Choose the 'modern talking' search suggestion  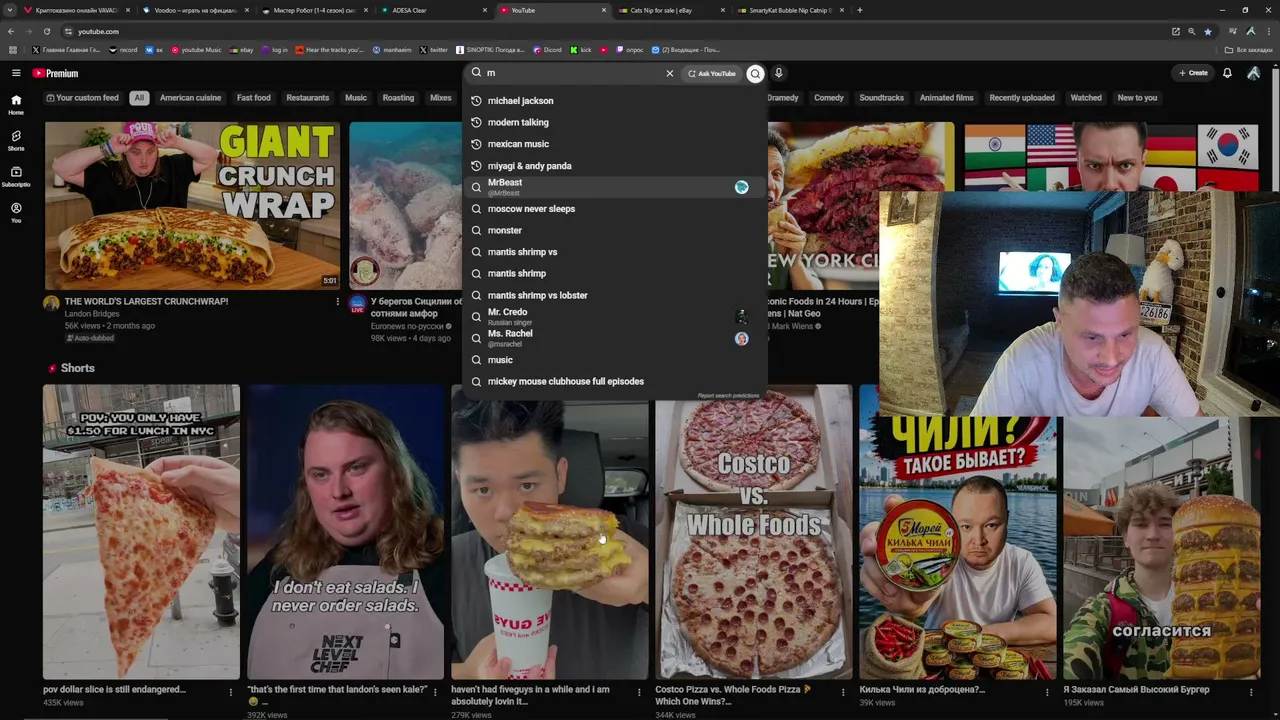coord(615,122)
